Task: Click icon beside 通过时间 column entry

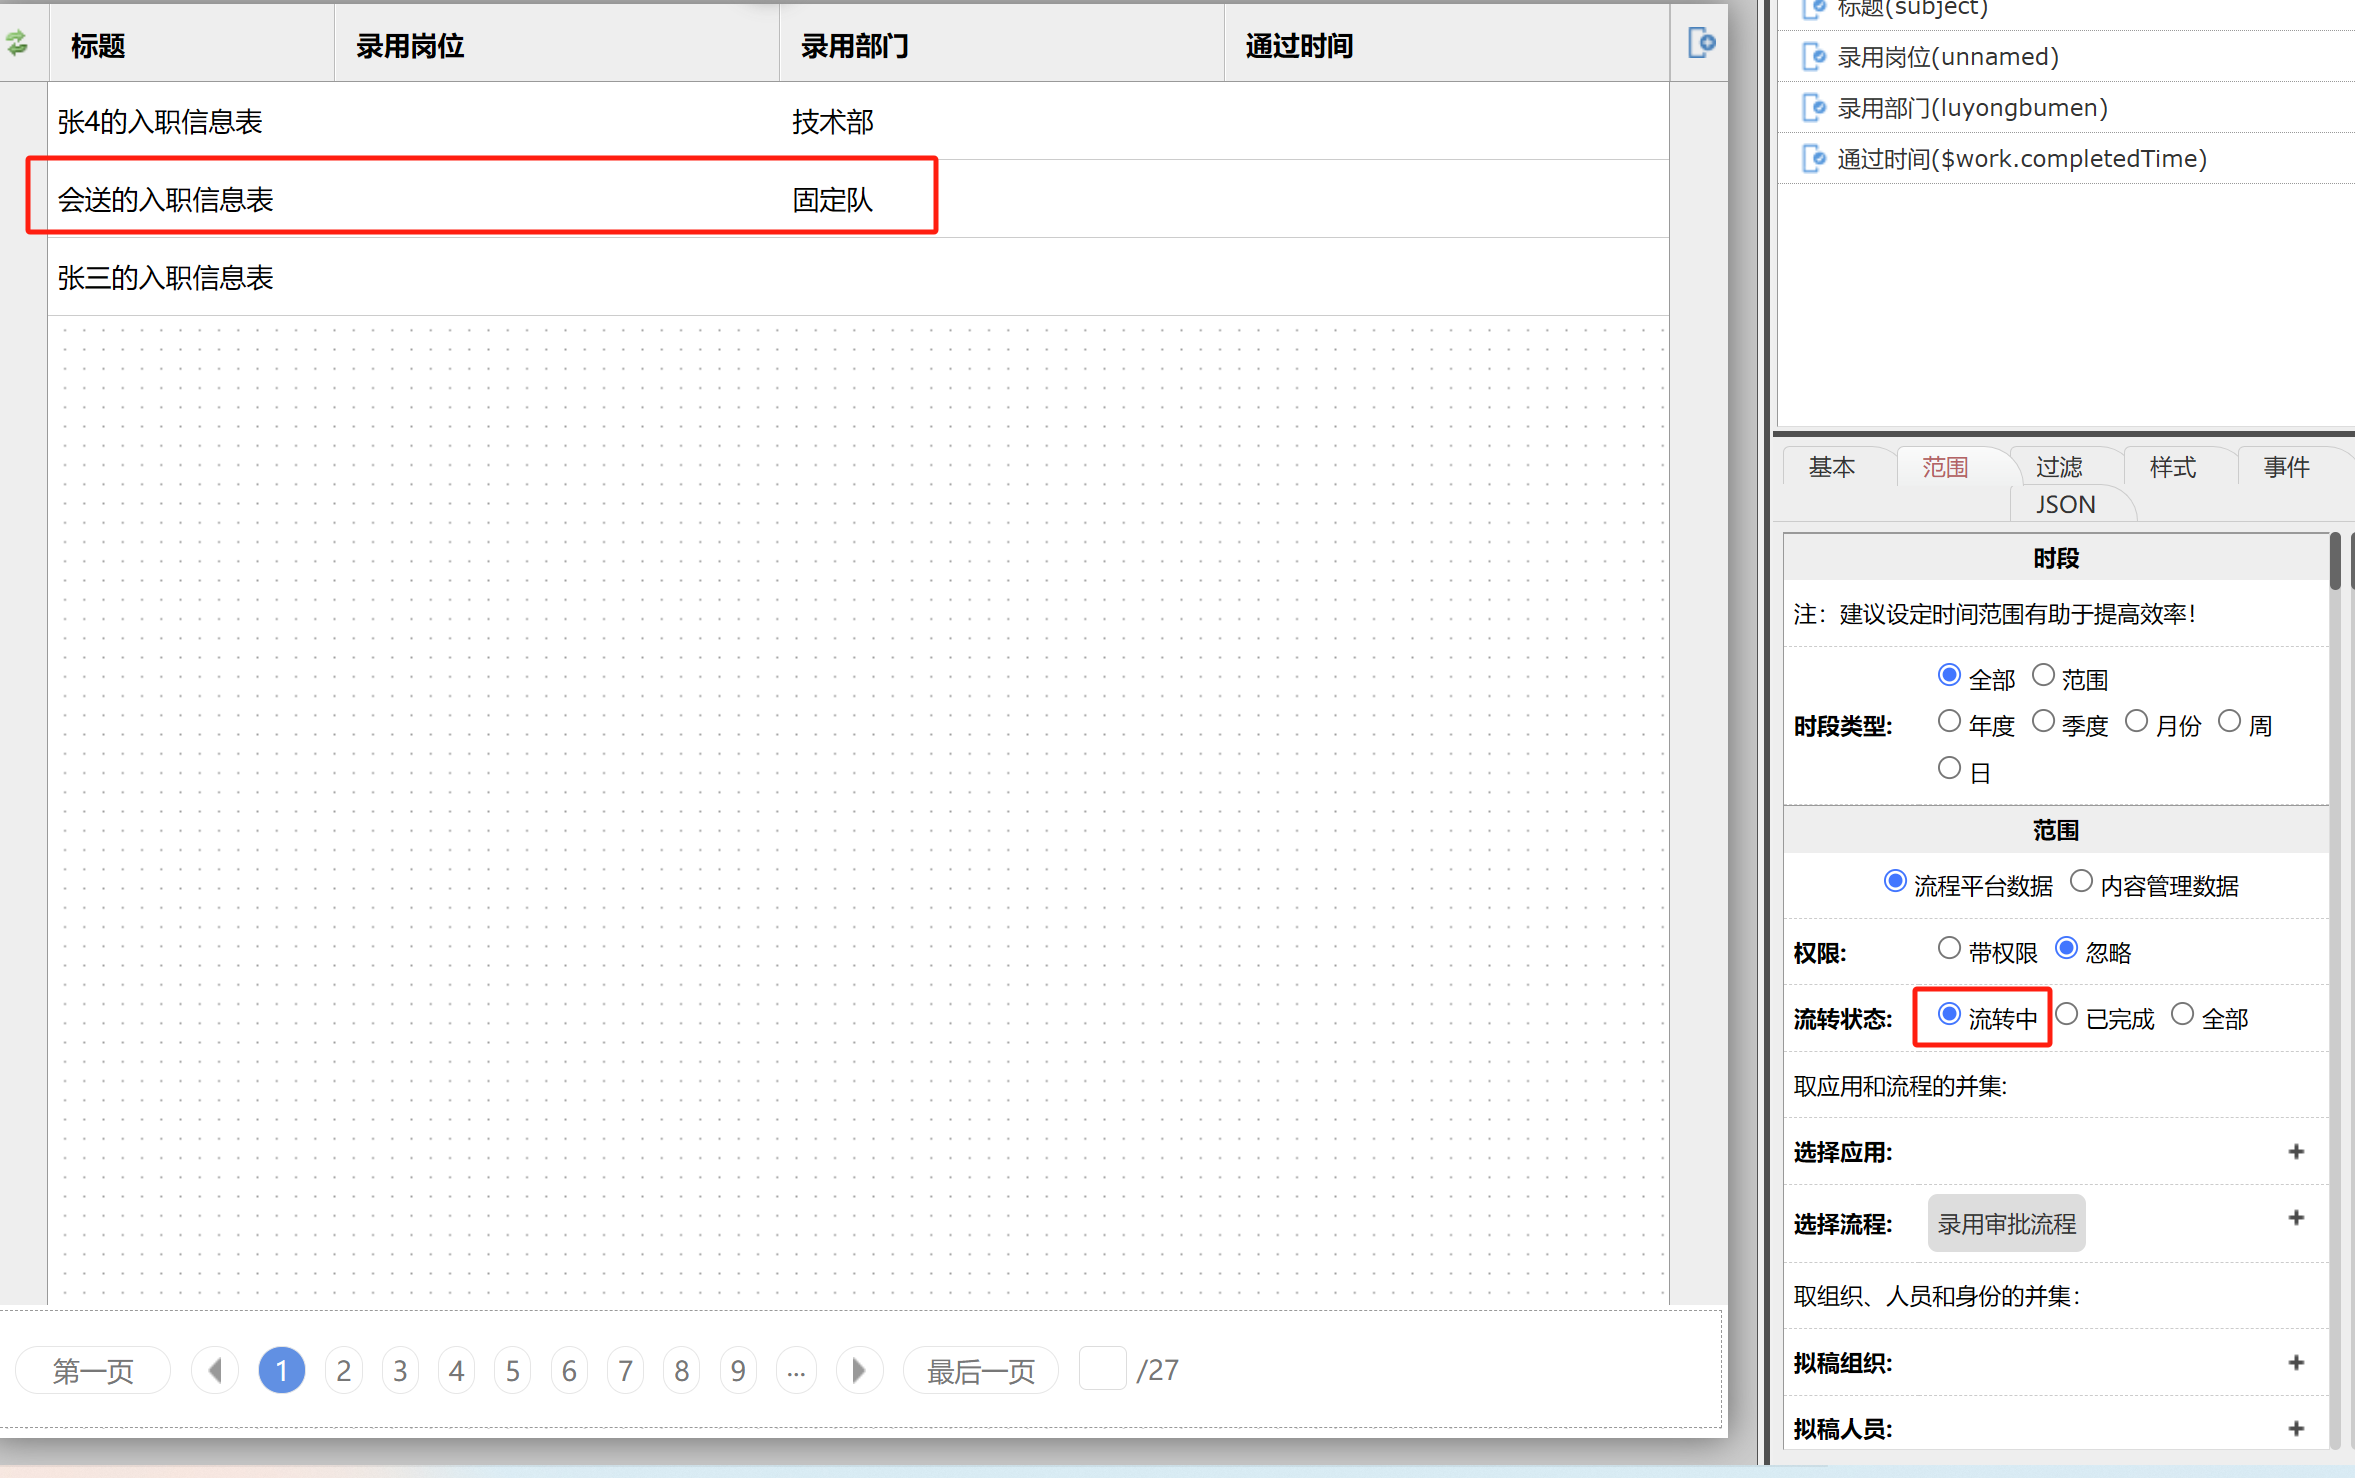Action: (x=1813, y=159)
